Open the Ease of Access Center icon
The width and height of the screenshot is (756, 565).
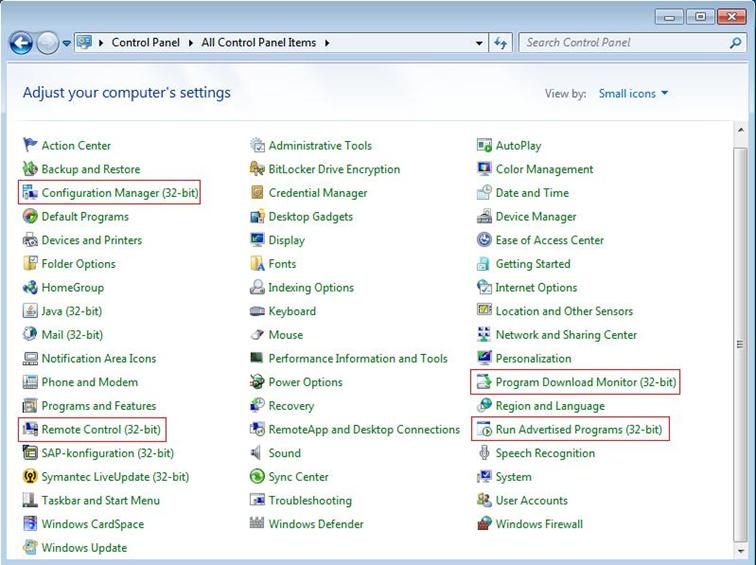(x=484, y=239)
